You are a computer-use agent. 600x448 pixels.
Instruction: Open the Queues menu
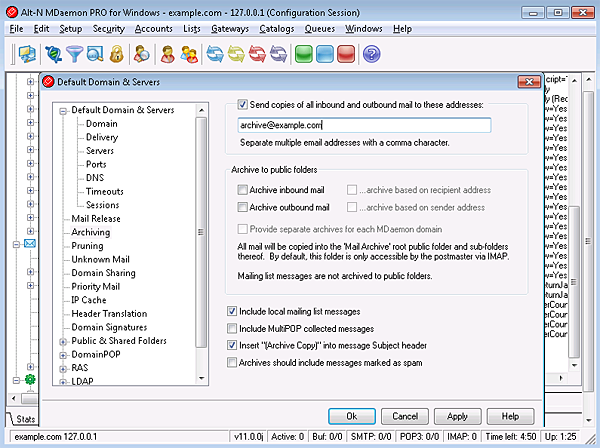tap(320, 29)
